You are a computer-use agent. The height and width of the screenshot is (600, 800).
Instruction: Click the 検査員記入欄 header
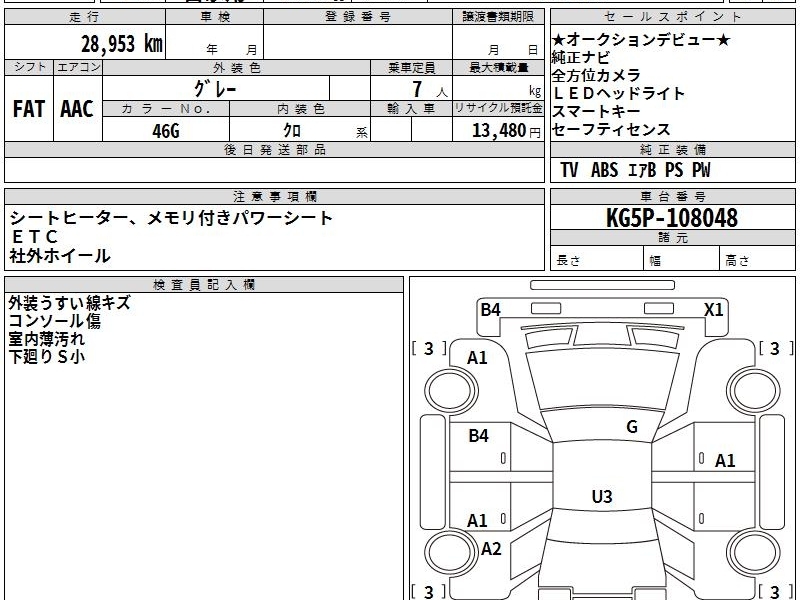point(204,285)
